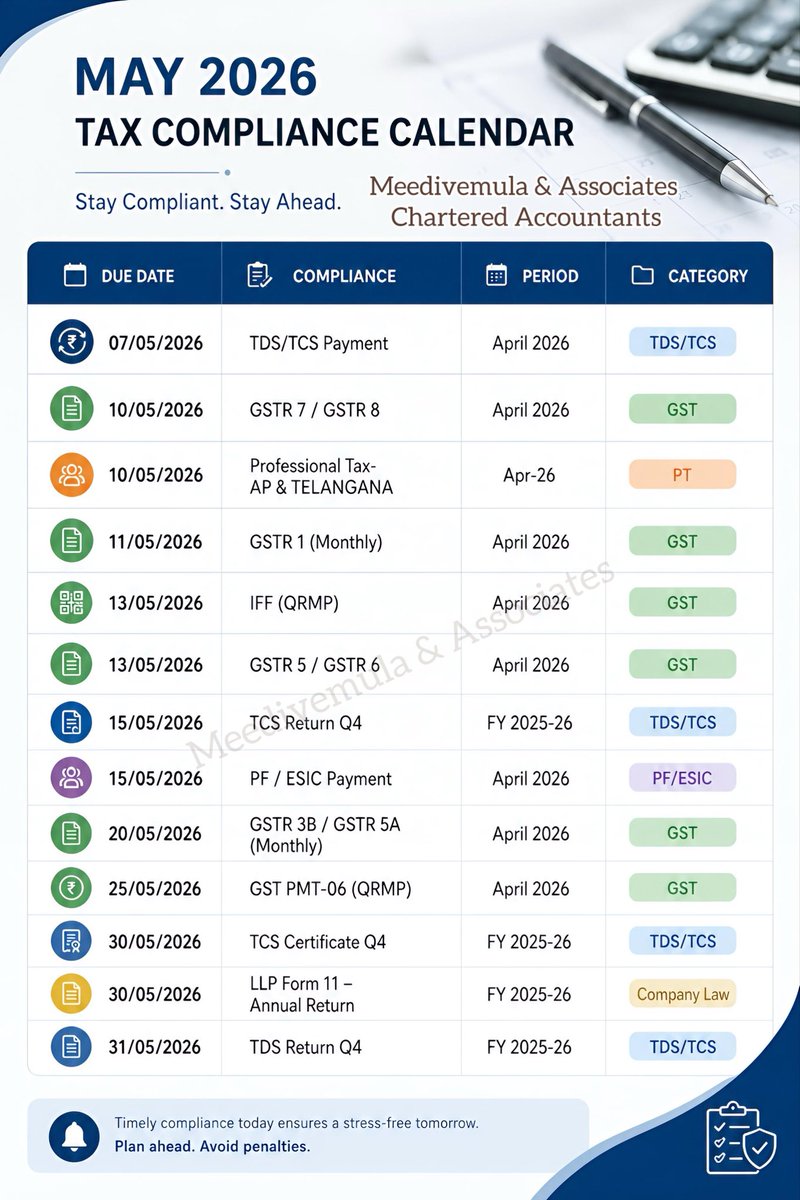Click the 'TDS/TCS Payment' compliance text
Image resolution: width=800 pixels, height=1200 pixels.
(319, 343)
